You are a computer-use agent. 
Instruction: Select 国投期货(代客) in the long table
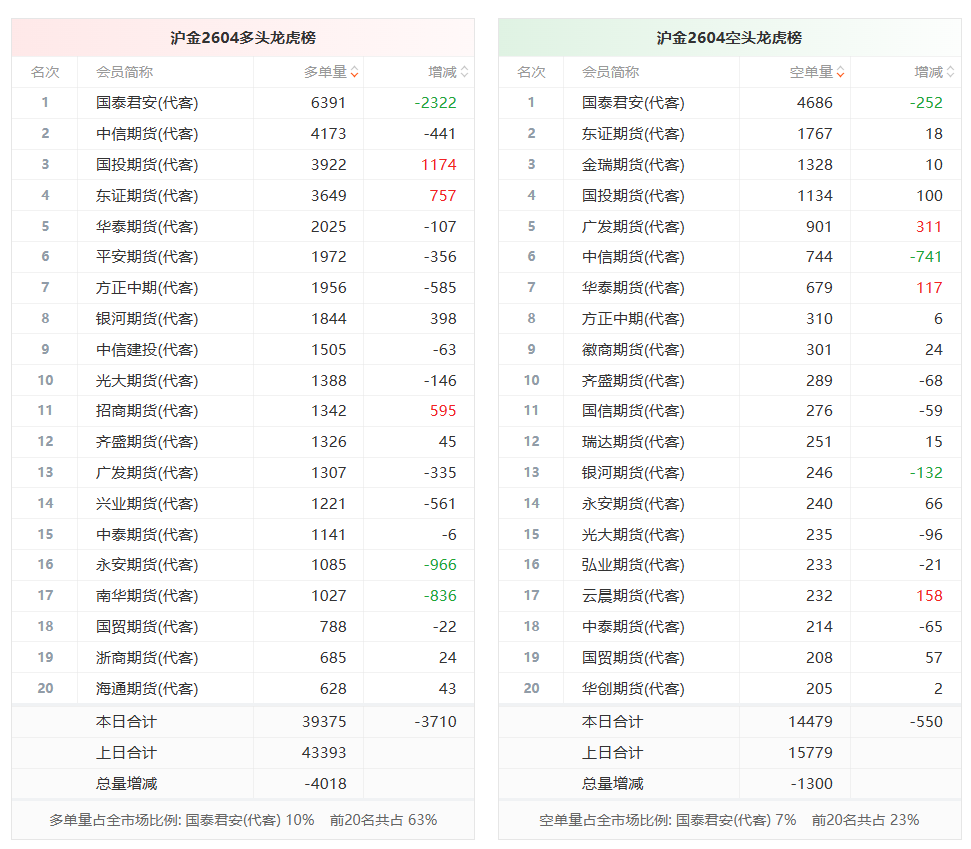[x=147, y=165]
